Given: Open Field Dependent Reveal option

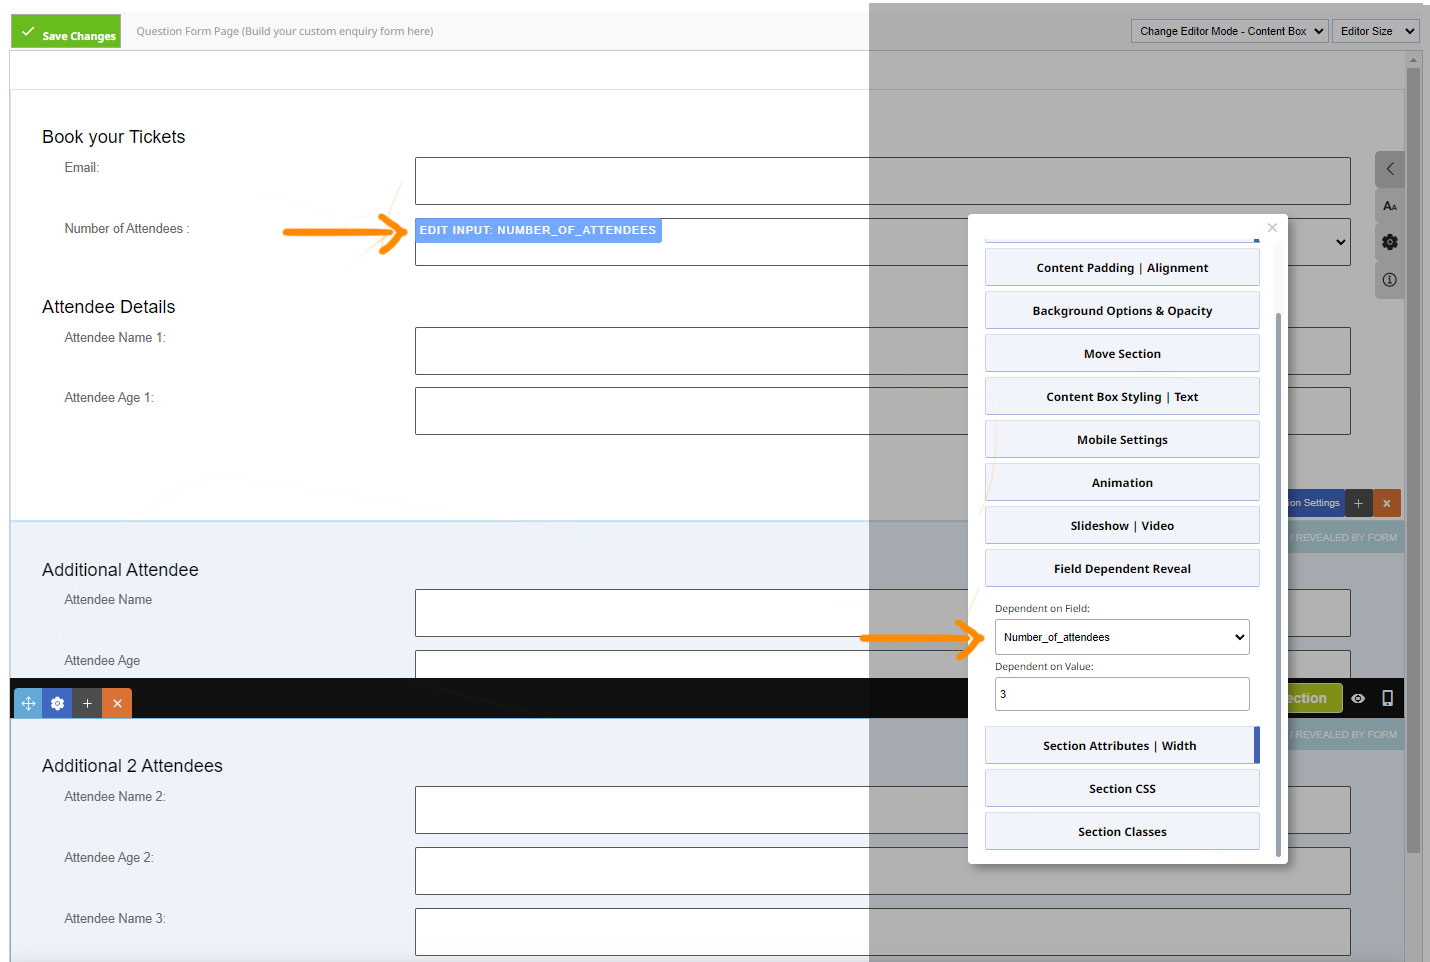Looking at the screenshot, I should point(1121,568).
